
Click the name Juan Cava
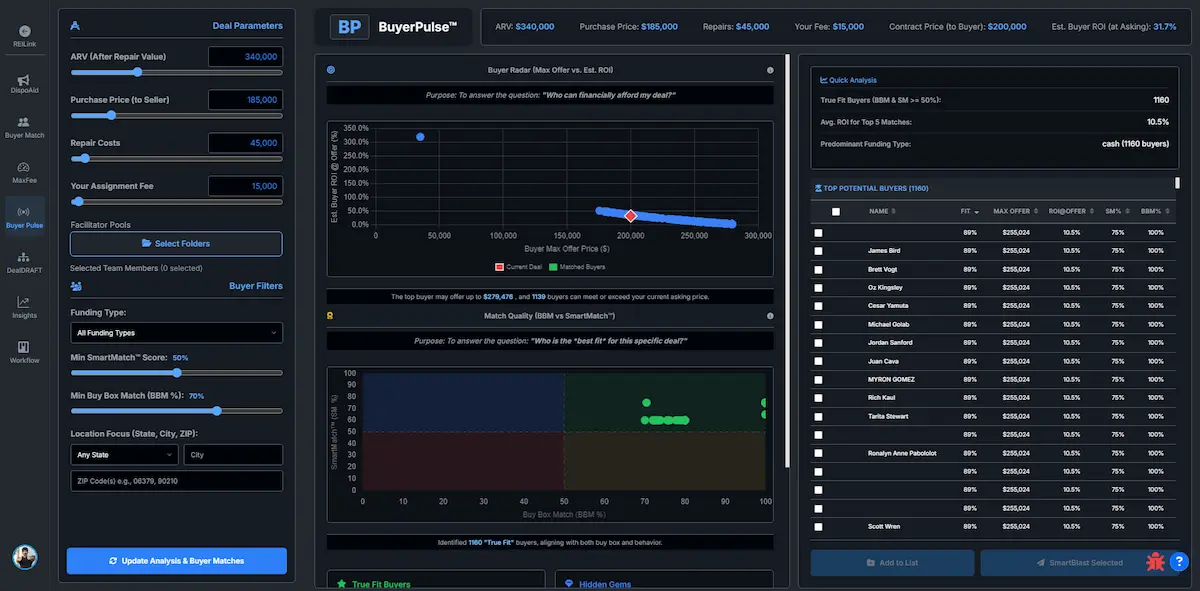pos(884,361)
